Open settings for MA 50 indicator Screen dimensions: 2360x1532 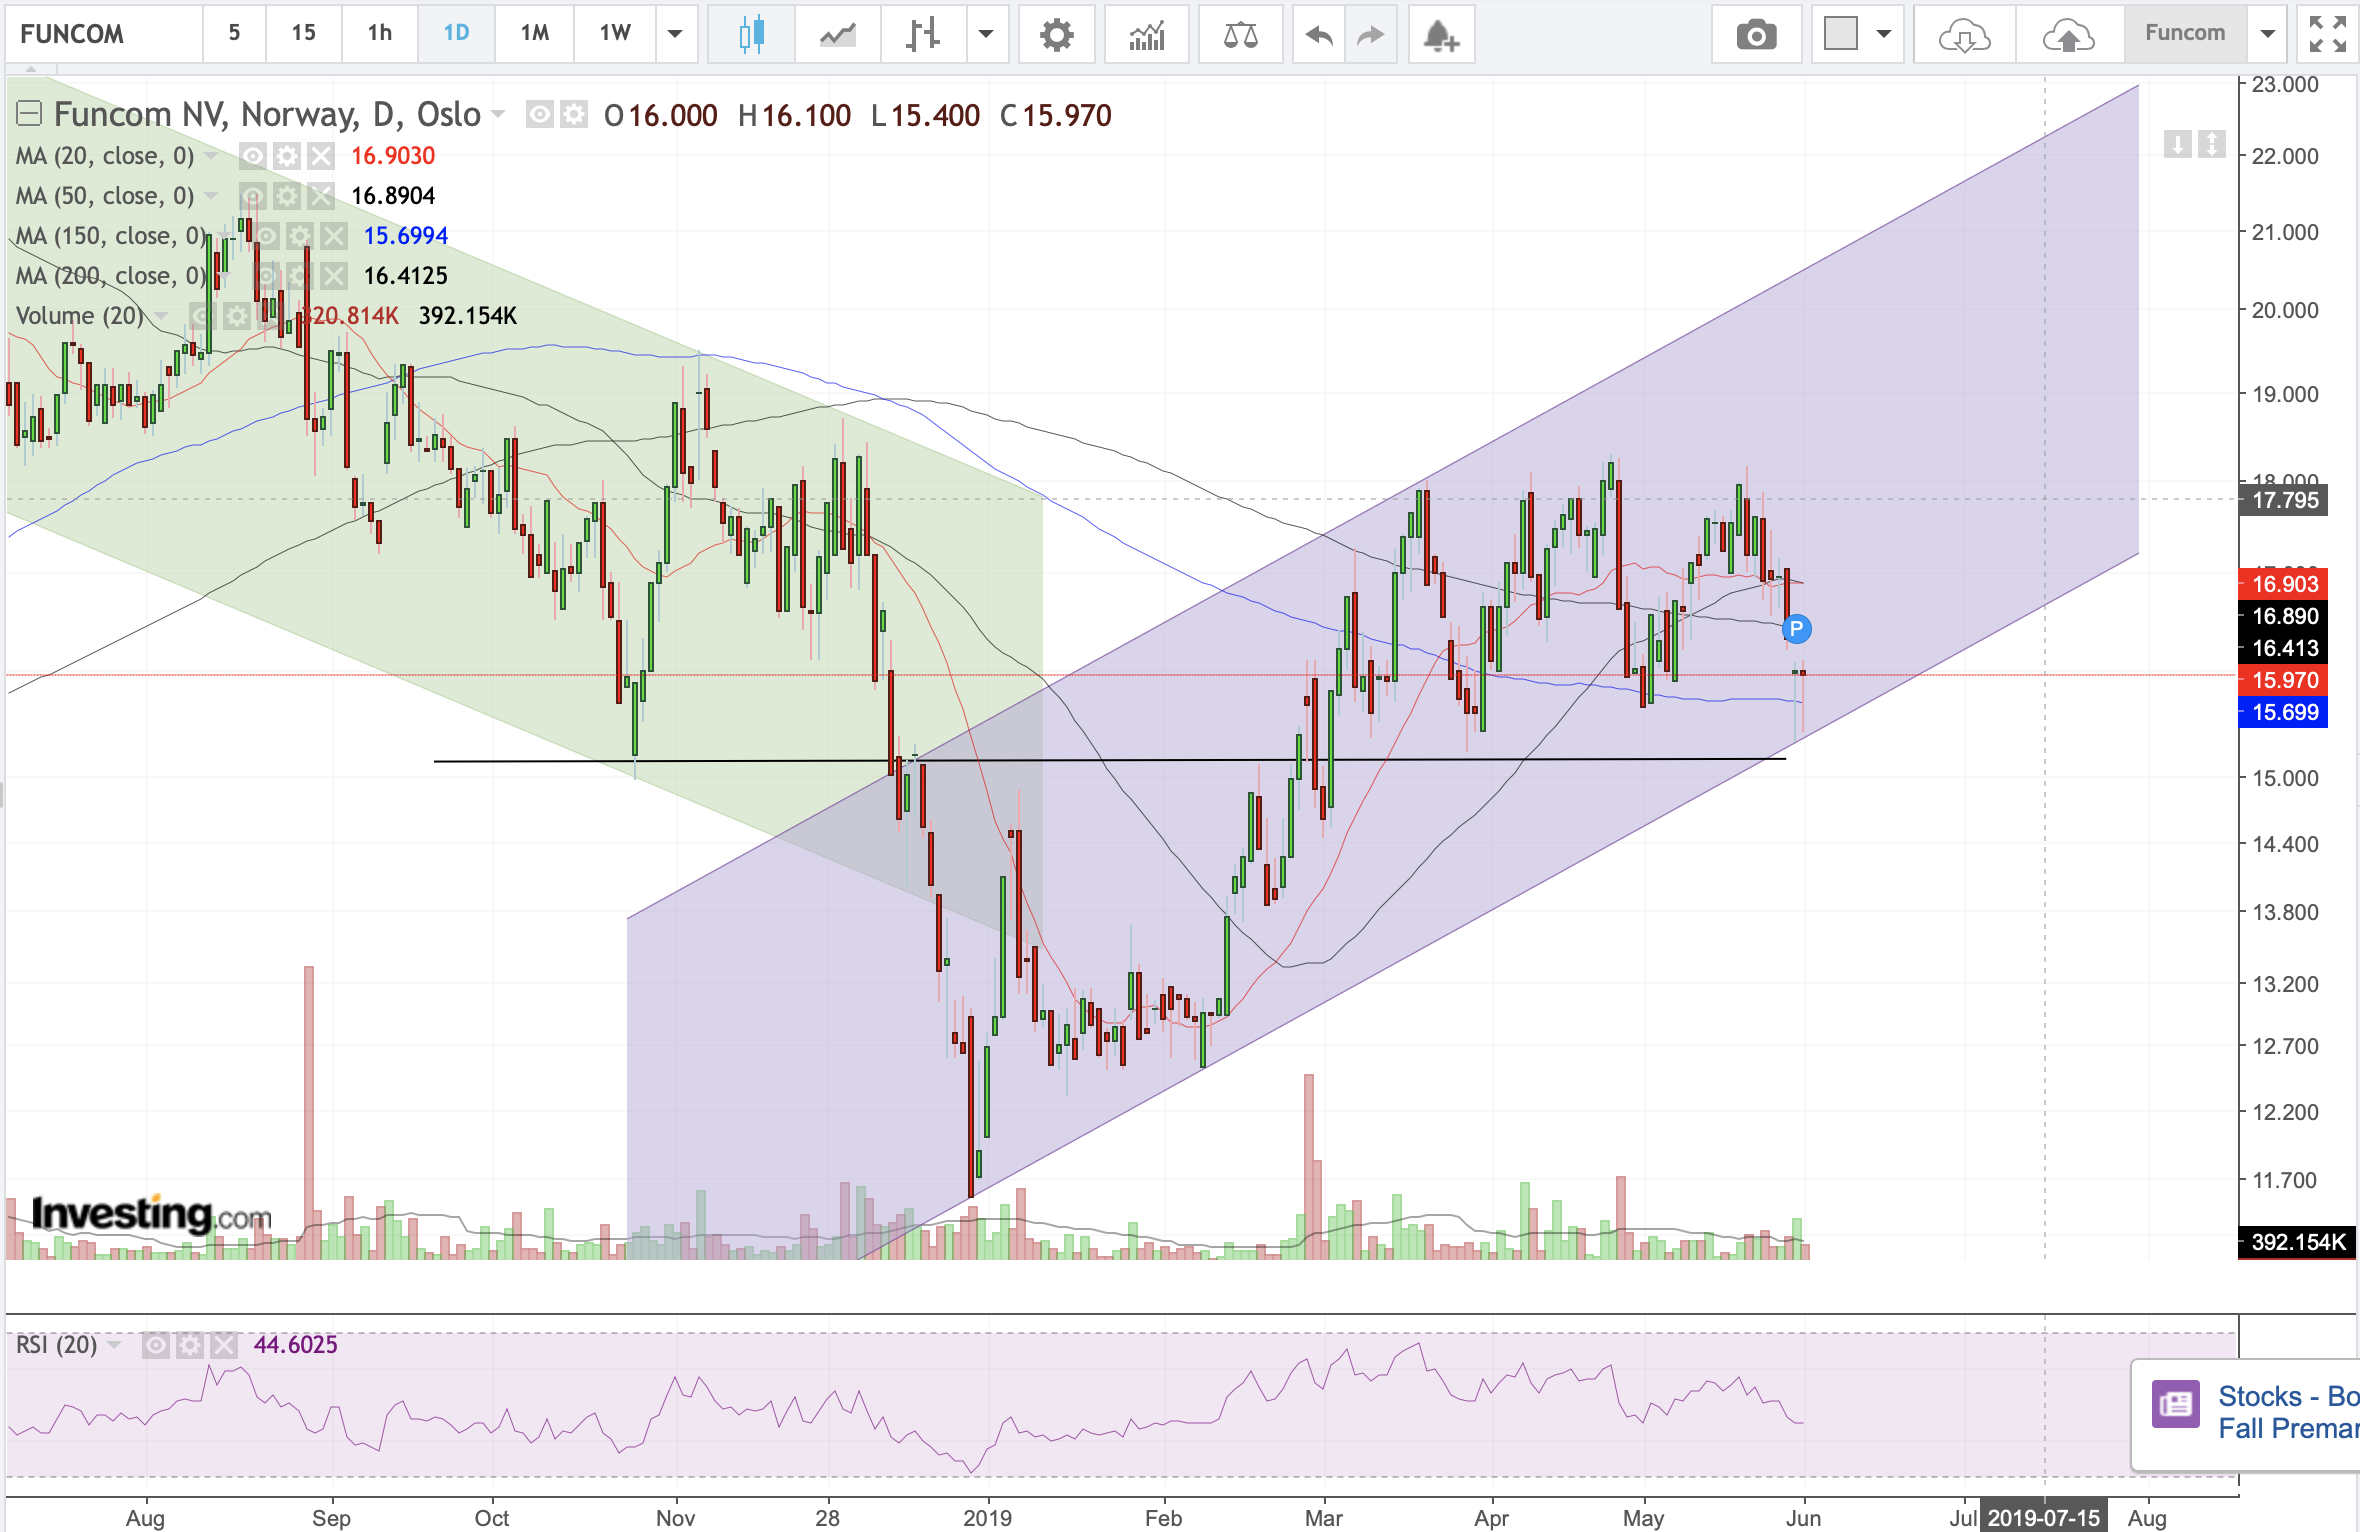(x=287, y=196)
